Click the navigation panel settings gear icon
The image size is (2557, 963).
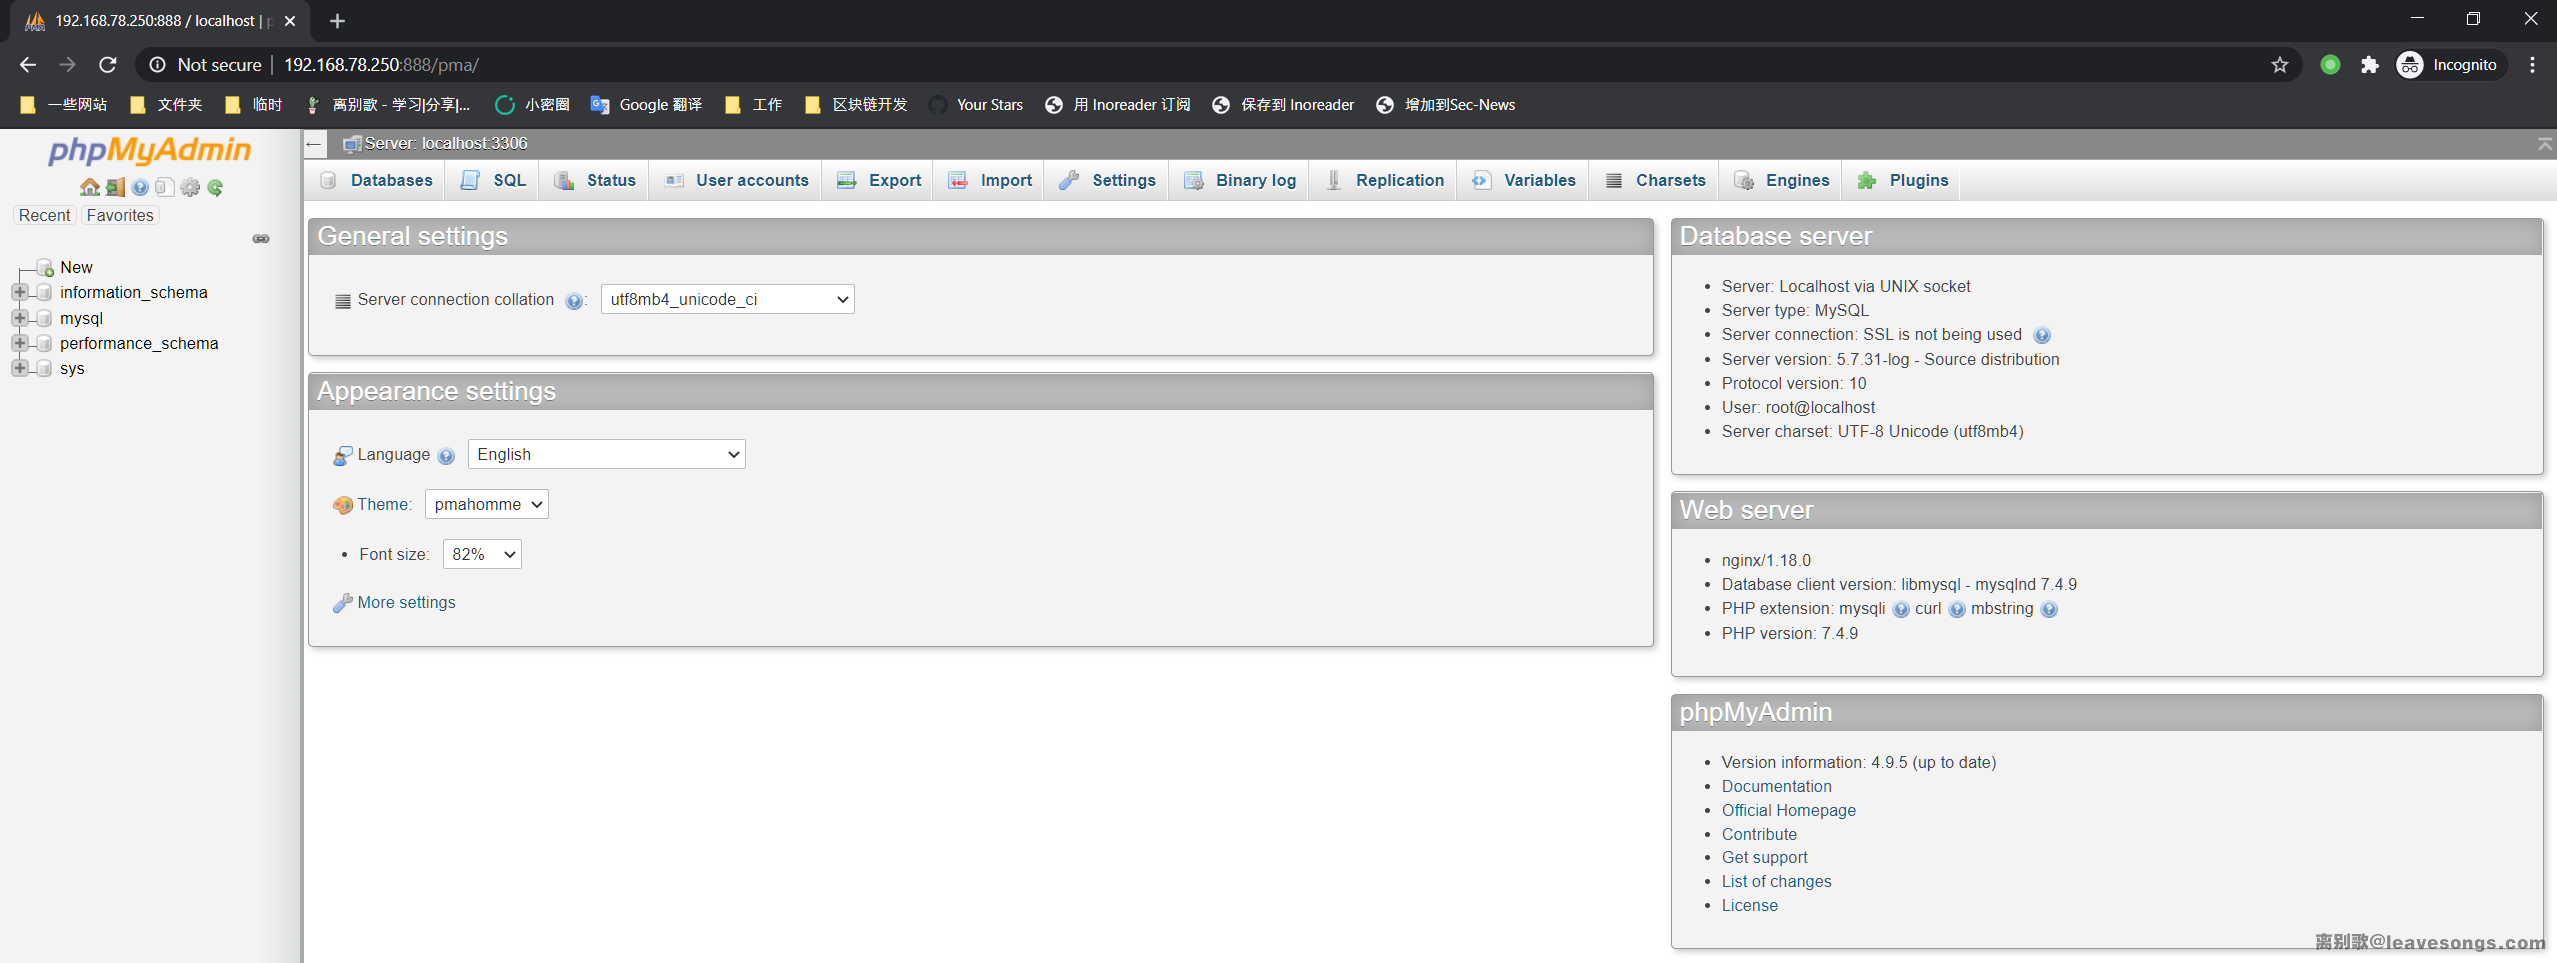click(190, 187)
